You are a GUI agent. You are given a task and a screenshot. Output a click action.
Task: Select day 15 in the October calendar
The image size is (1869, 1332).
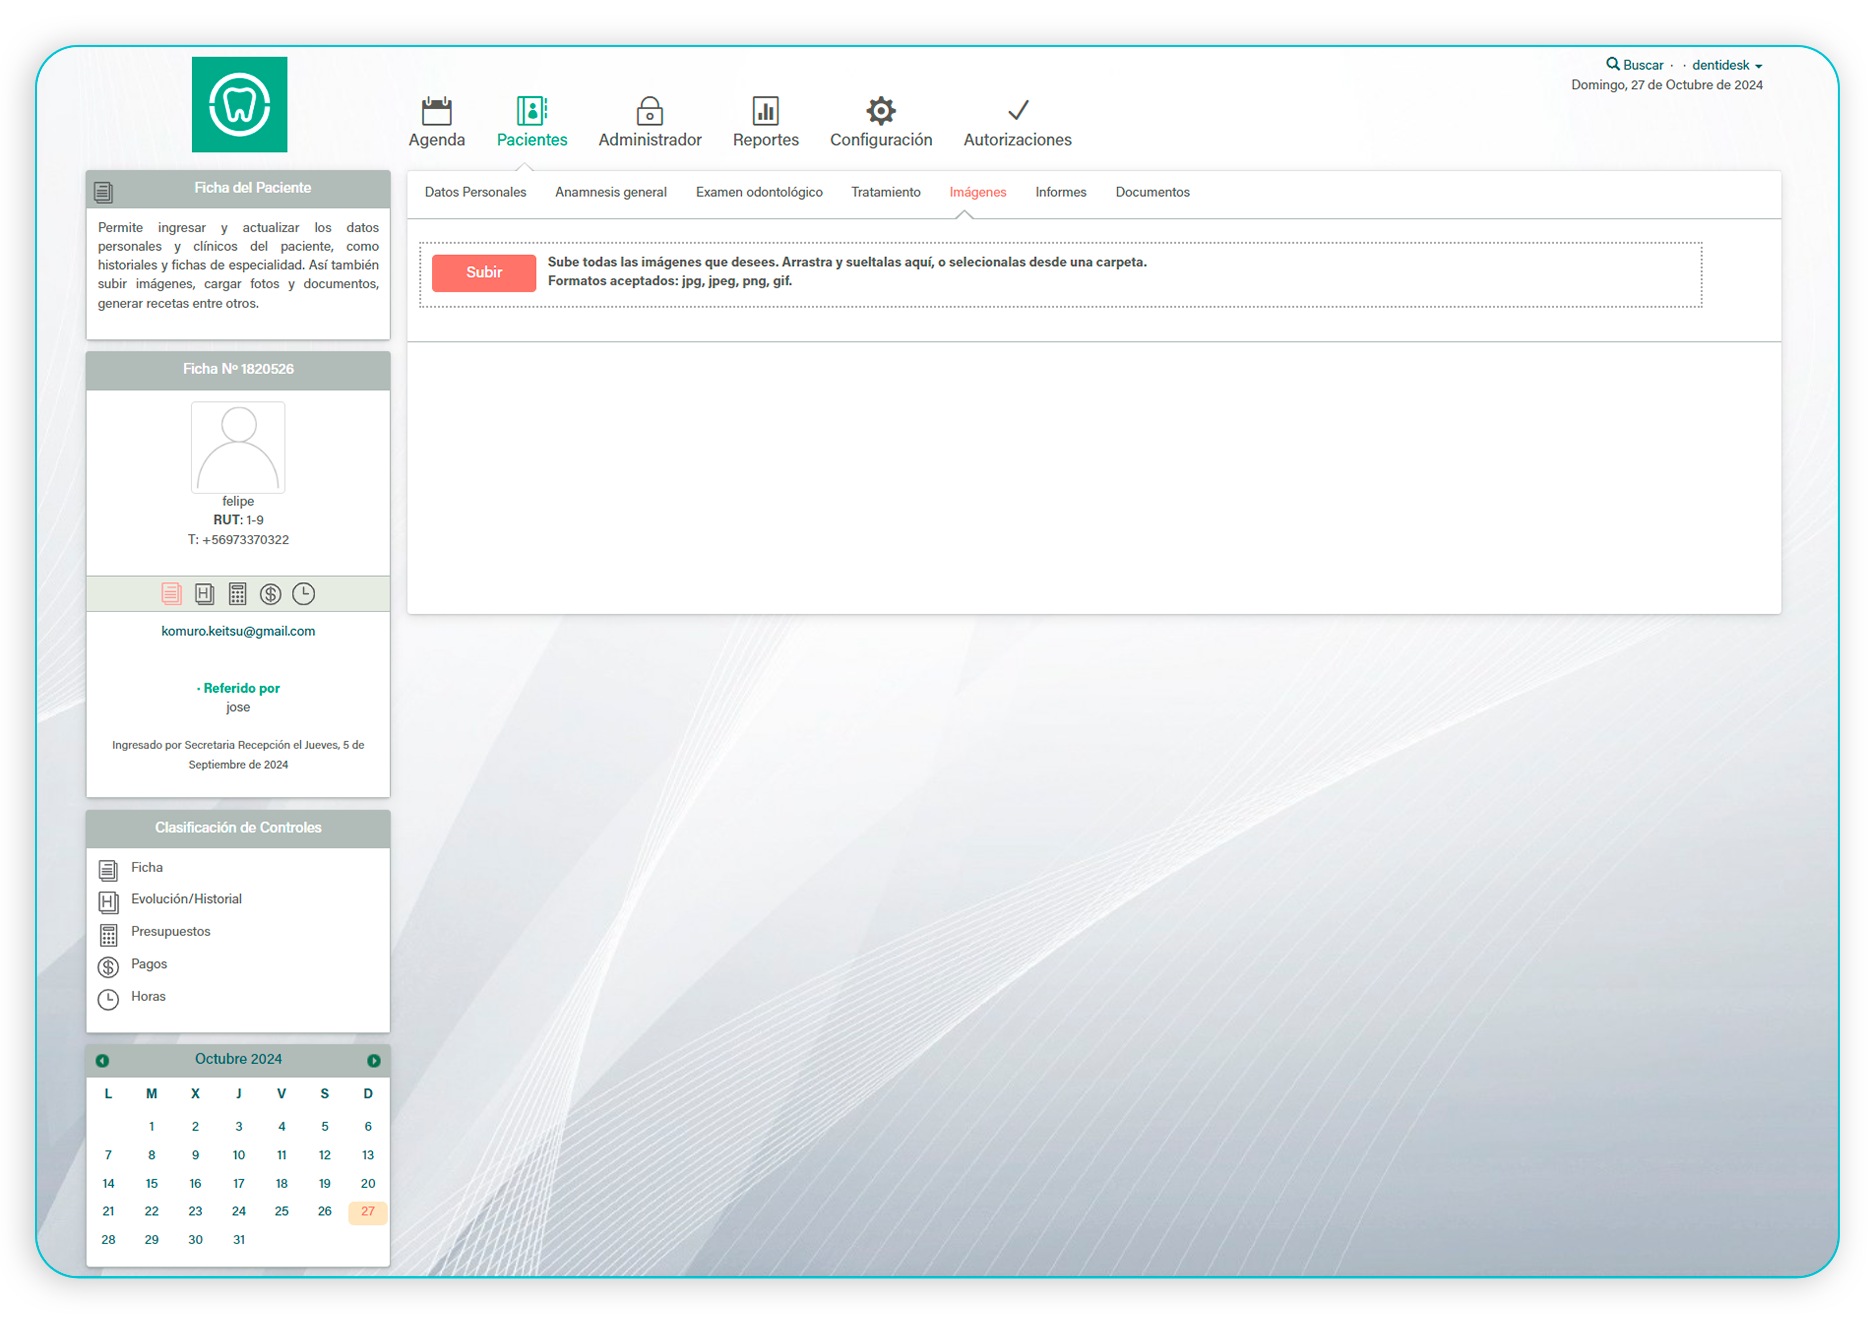click(x=152, y=1183)
